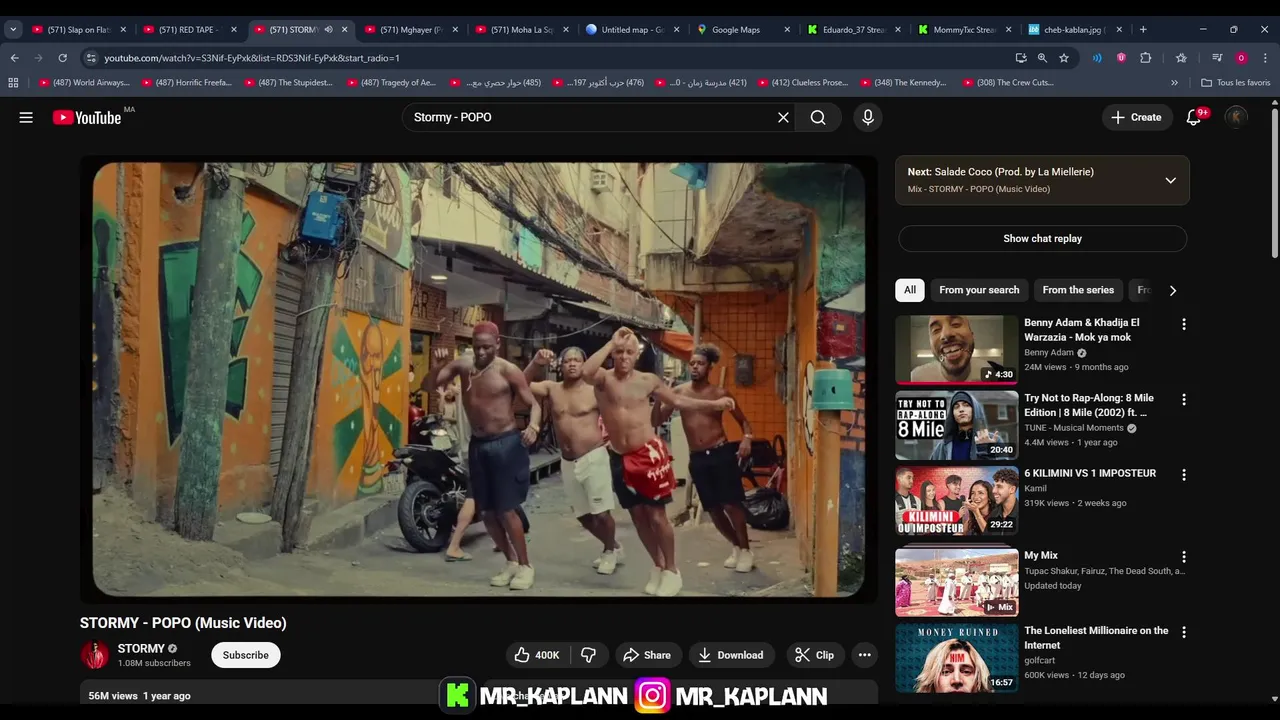The width and height of the screenshot is (1280, 720).
Task: Open the Benny Adam channel name
Action: pos(1049,353)
